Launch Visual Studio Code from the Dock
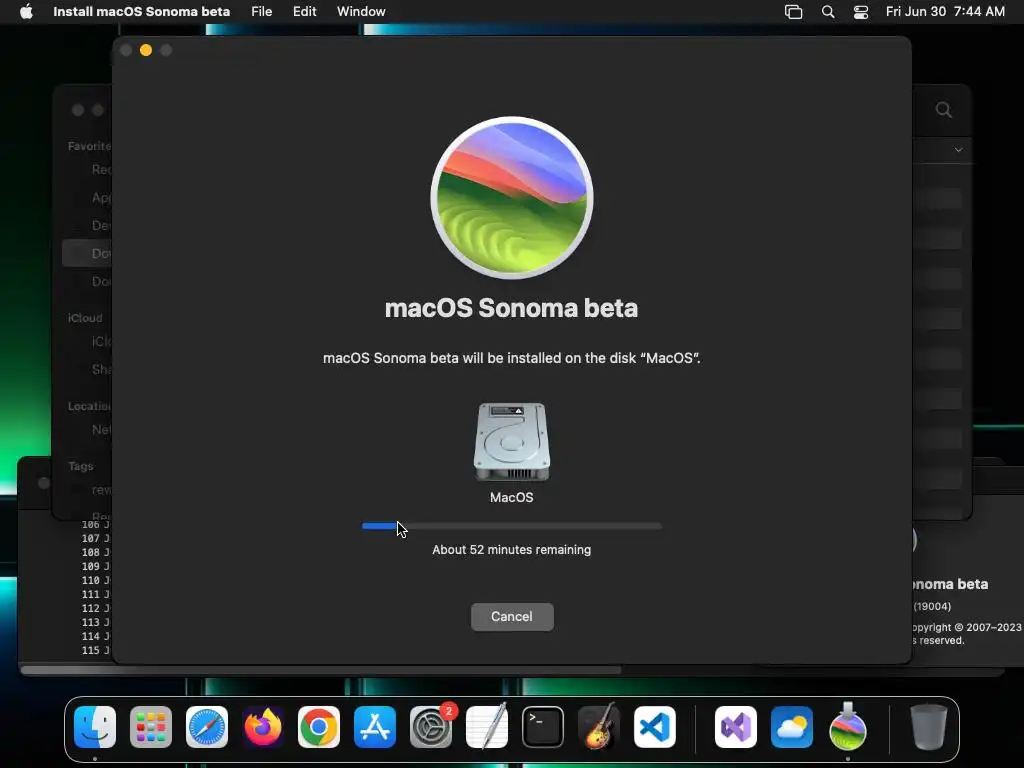 click(x=655, y=727)
